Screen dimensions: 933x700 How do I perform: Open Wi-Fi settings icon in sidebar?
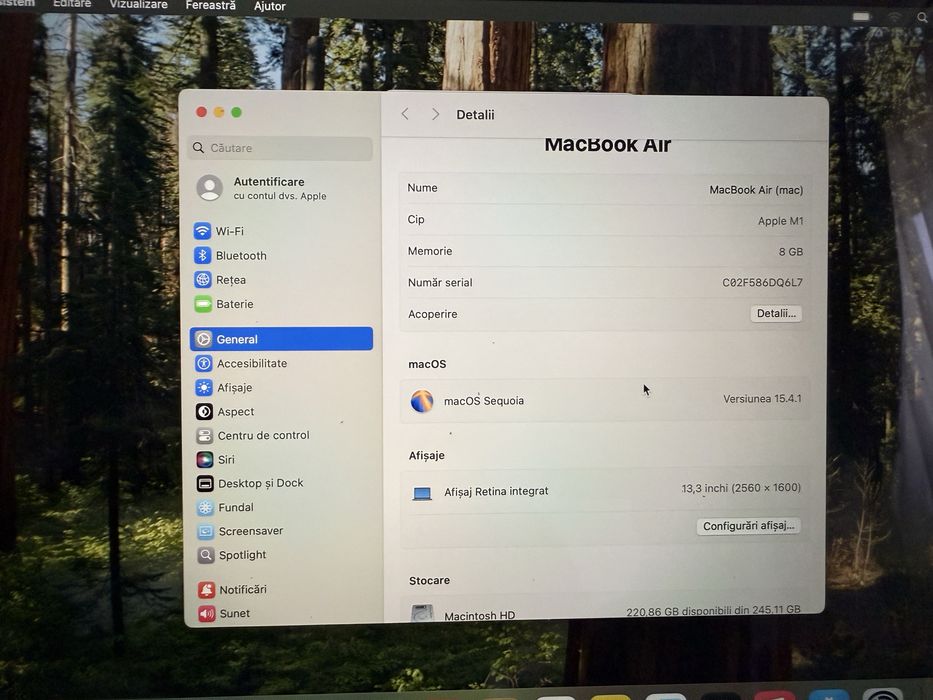point(202,230)
